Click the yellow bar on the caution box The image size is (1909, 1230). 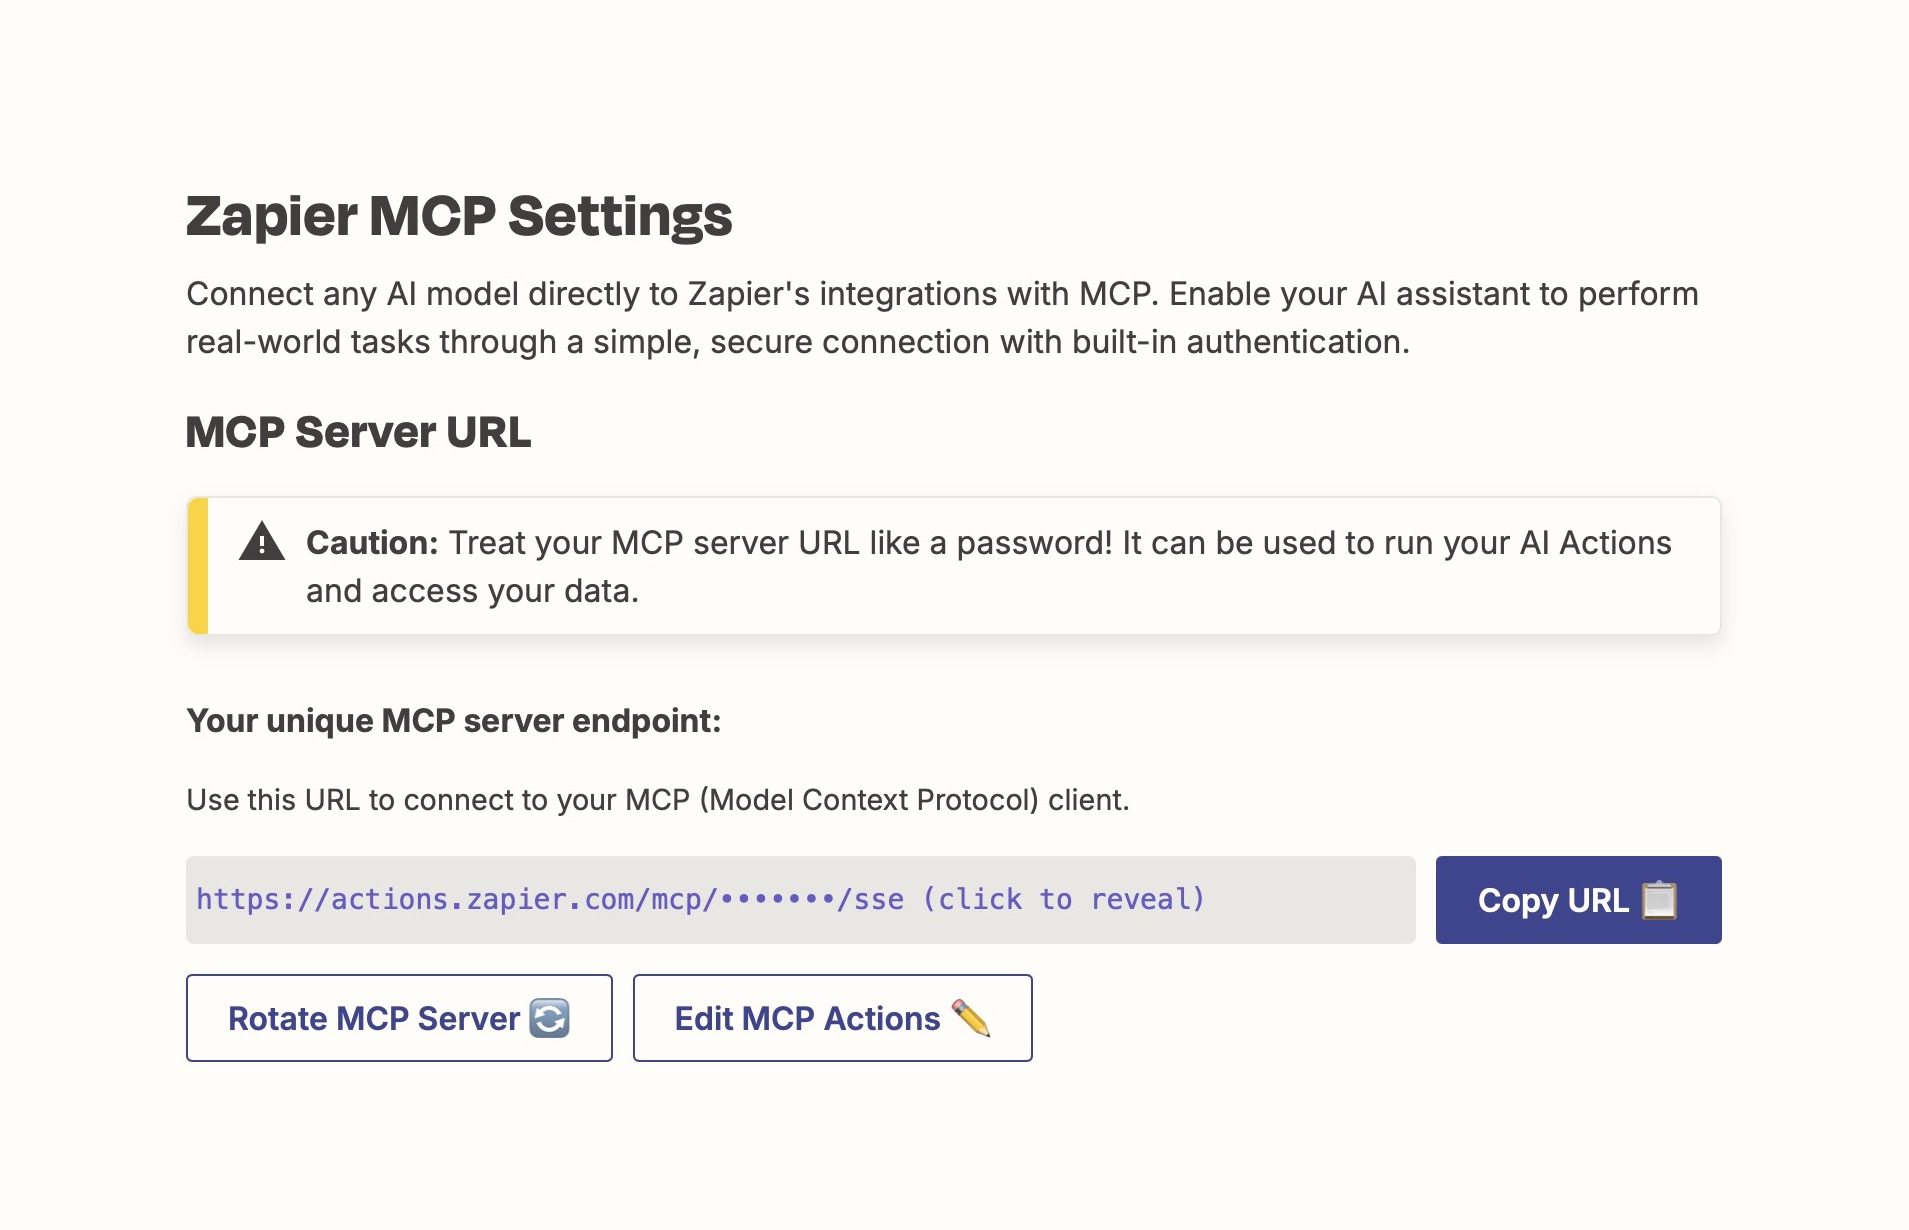tap(198, 566)
